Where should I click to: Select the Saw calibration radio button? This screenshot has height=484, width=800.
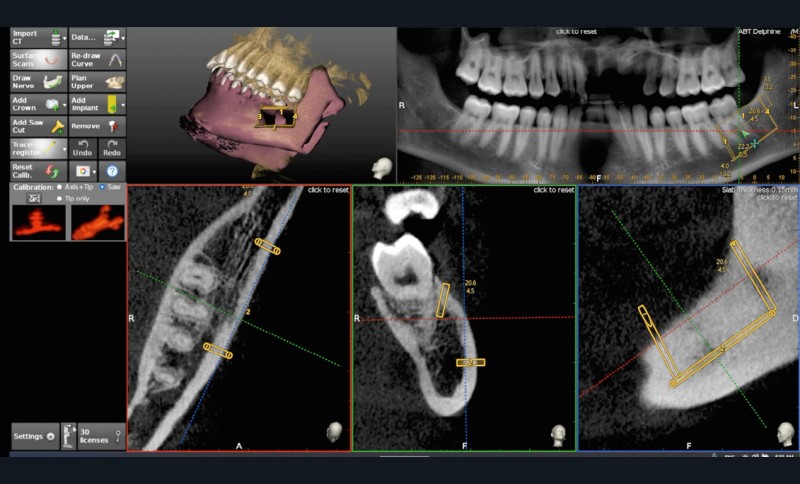pos(103,187)
